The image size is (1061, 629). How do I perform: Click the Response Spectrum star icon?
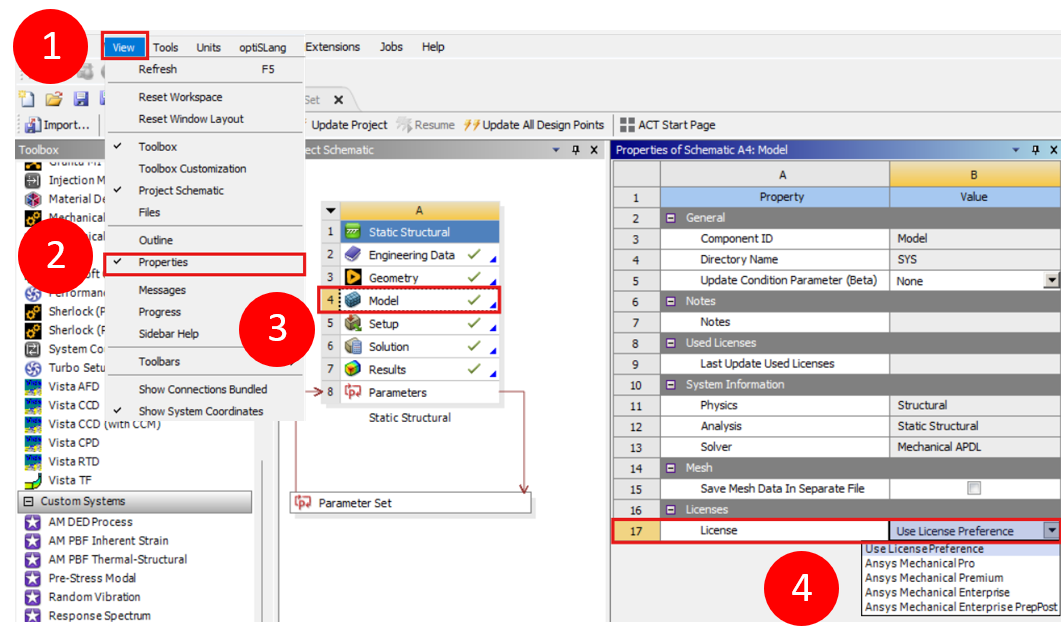point(32,615)
